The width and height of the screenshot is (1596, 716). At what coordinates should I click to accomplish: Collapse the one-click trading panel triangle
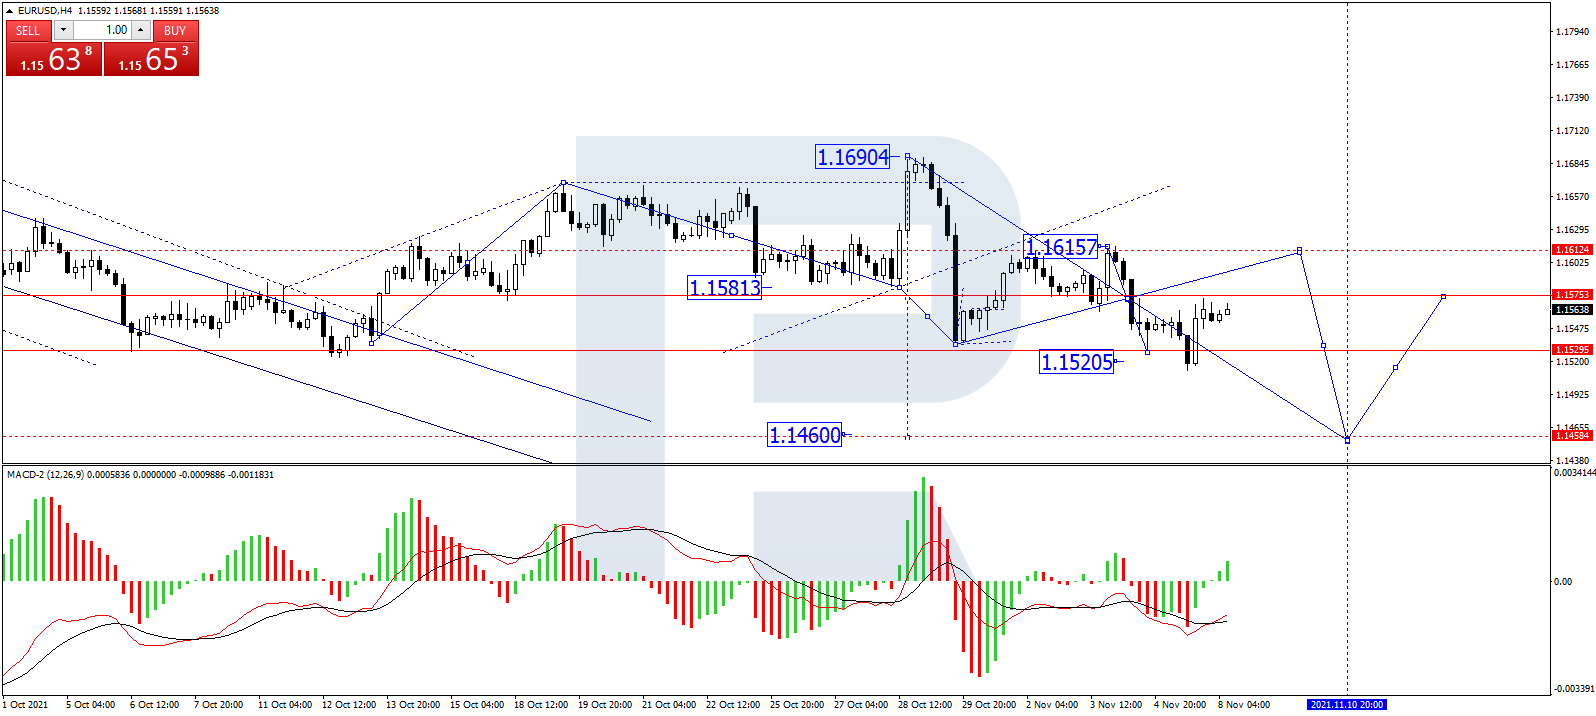pyautogui.click(x=9, y=10)
